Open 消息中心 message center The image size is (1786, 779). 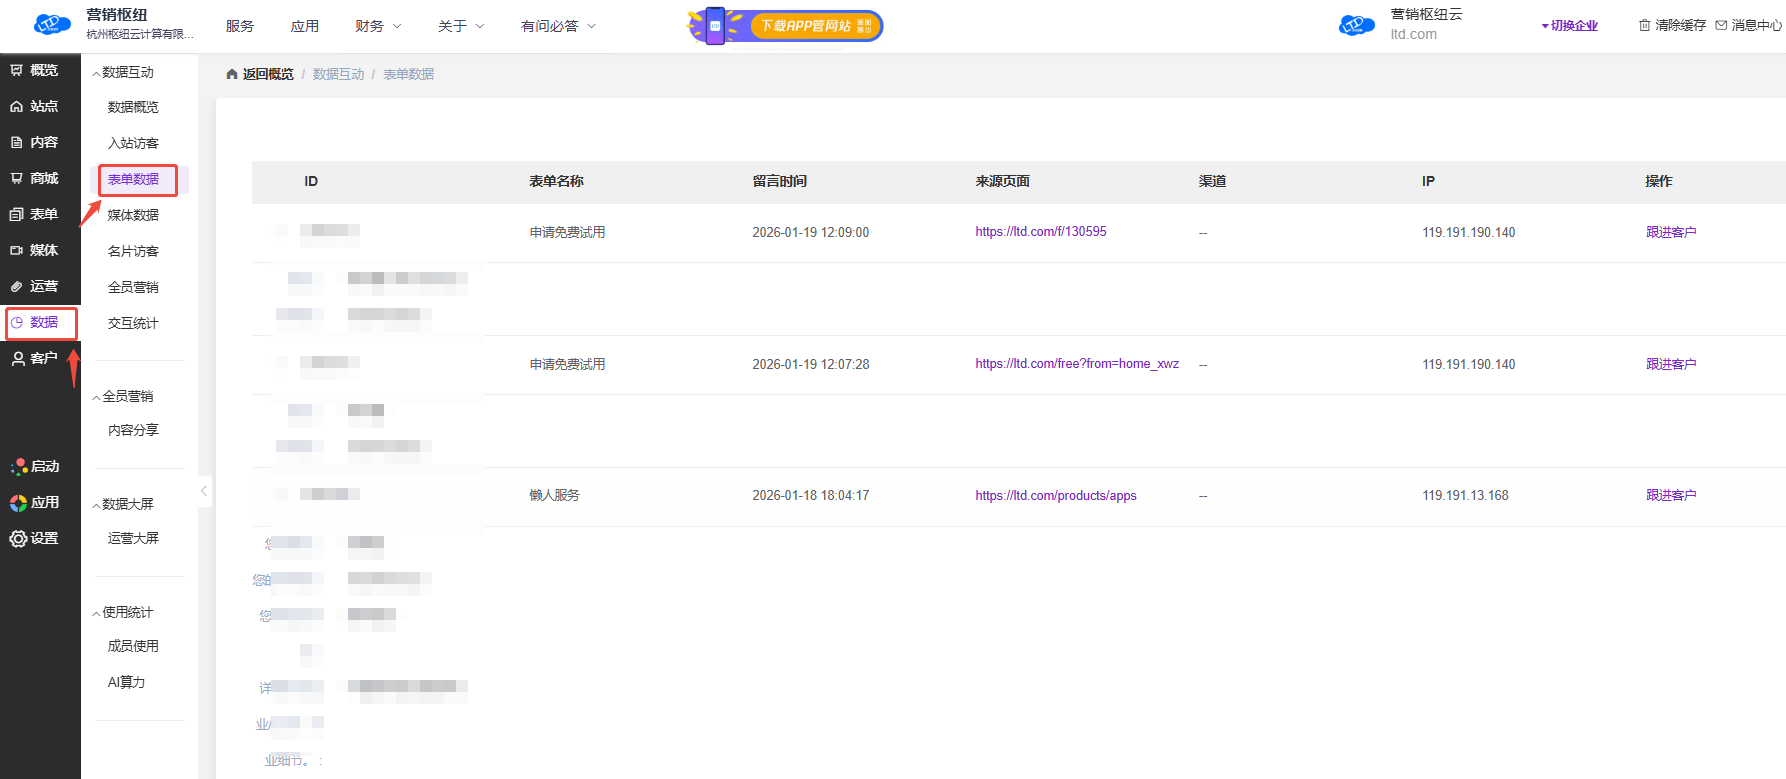pos(1748,25)
